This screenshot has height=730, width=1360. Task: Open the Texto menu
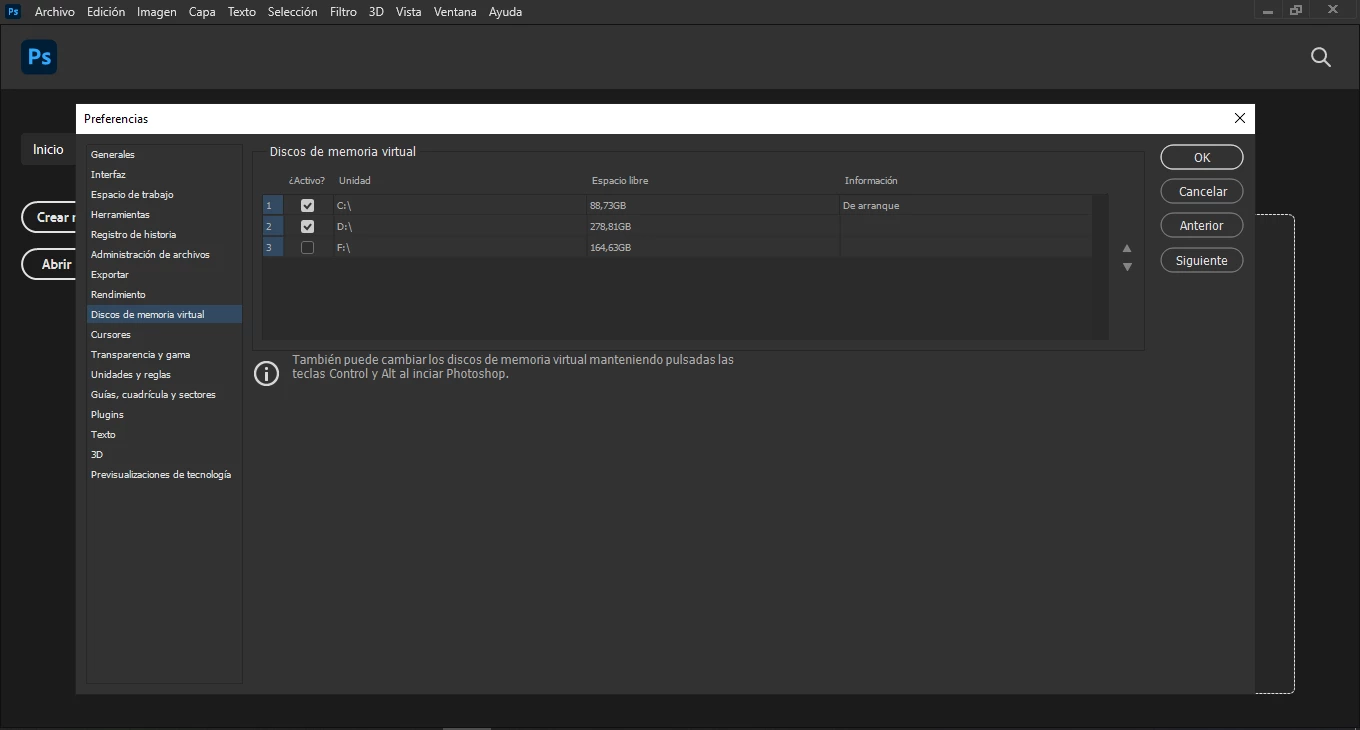(x=242, y=12)
